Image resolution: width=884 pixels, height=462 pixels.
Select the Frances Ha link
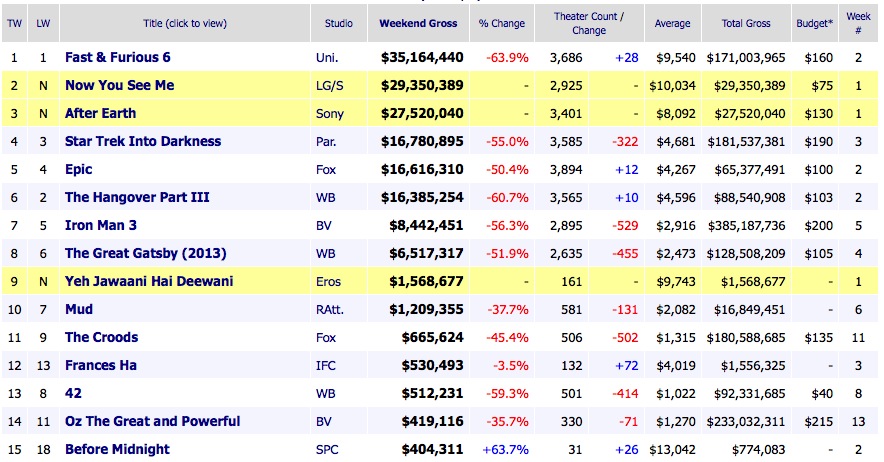point(101,366)
